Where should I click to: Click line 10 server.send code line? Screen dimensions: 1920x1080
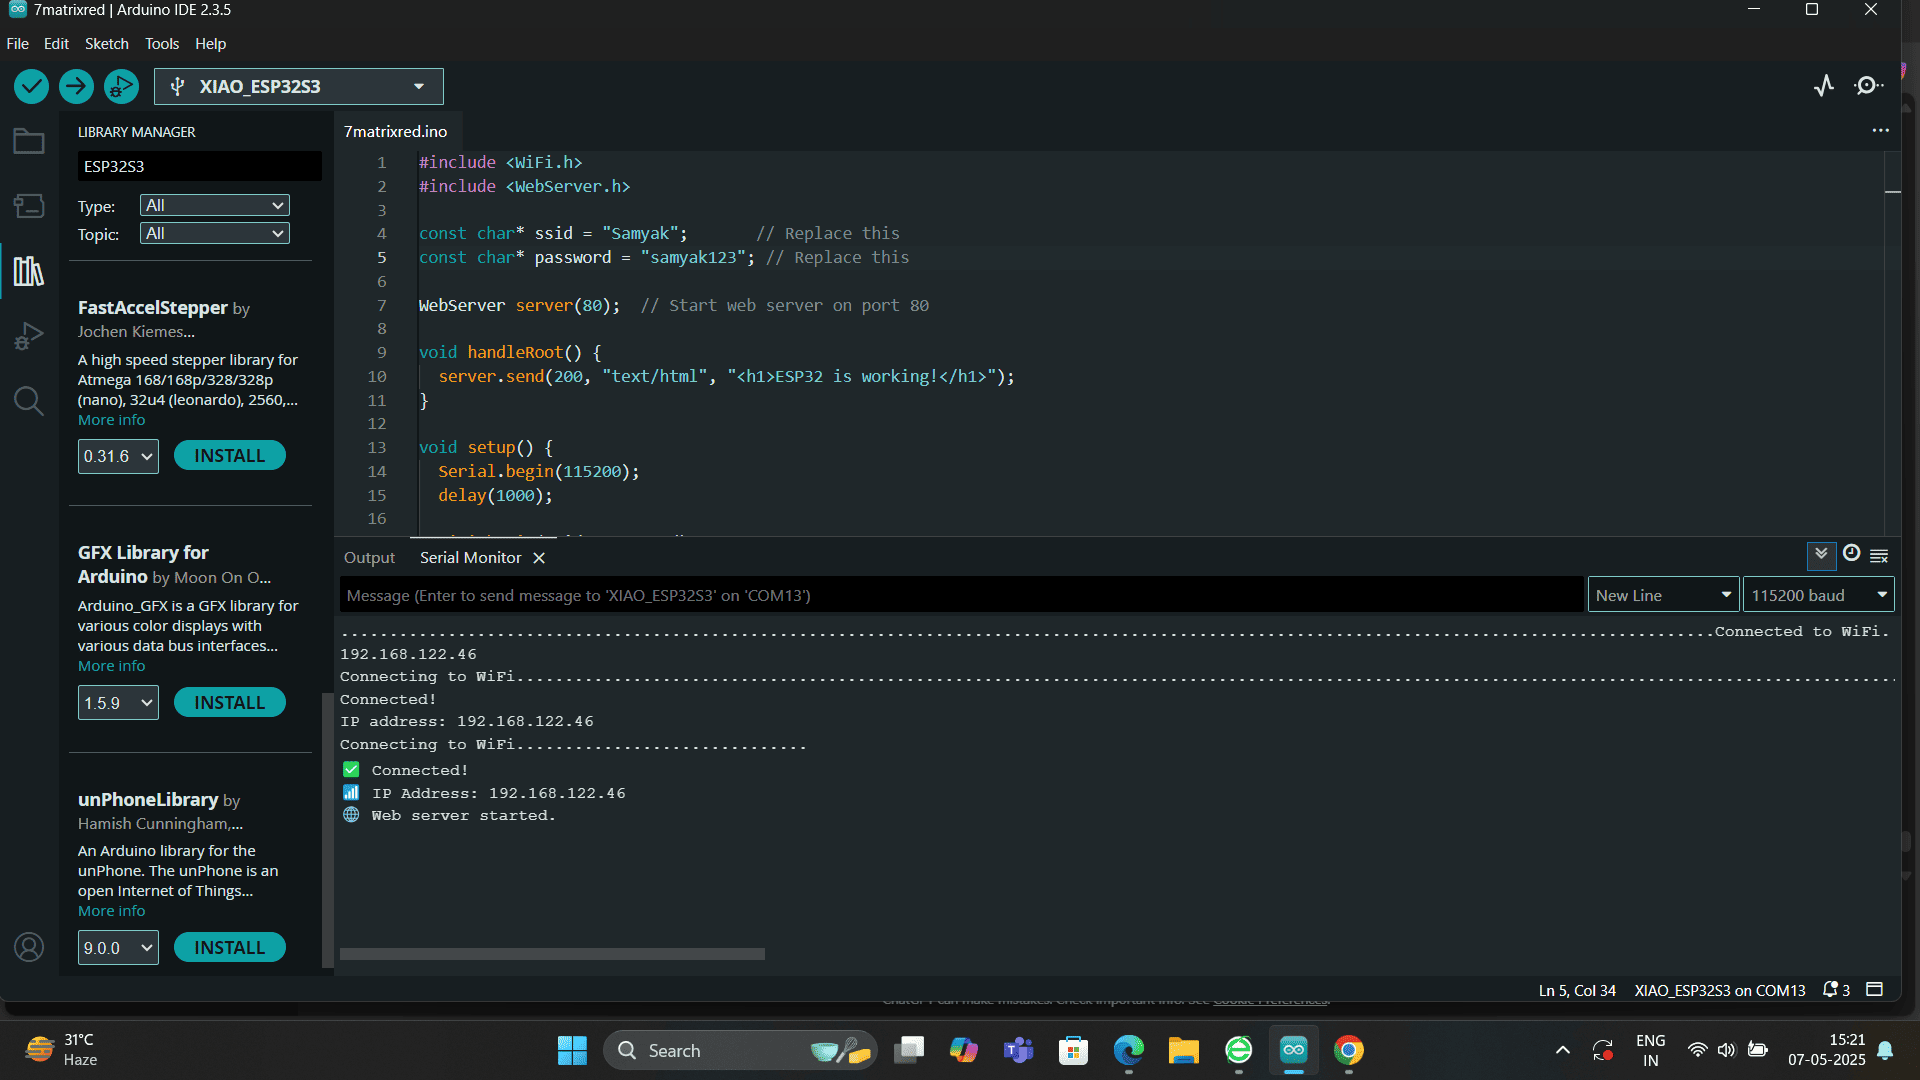pos(726,377)
